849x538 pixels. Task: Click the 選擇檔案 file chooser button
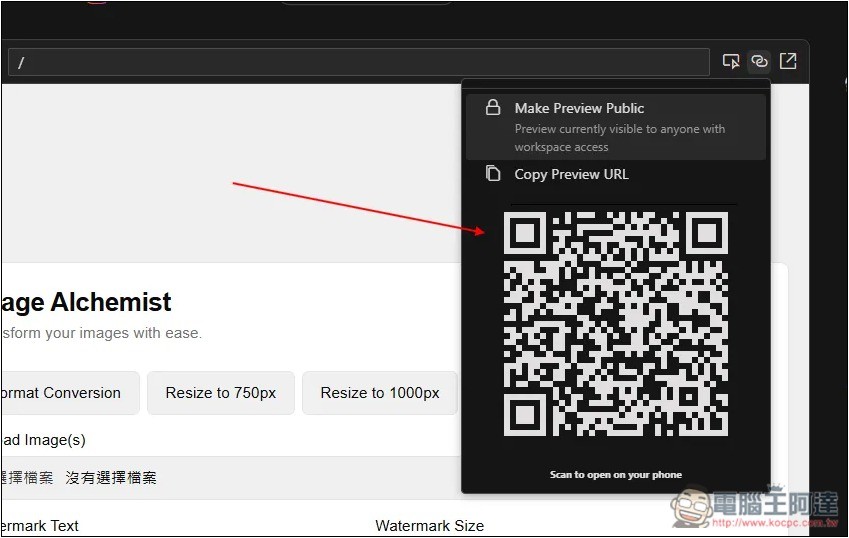(28, 478)
